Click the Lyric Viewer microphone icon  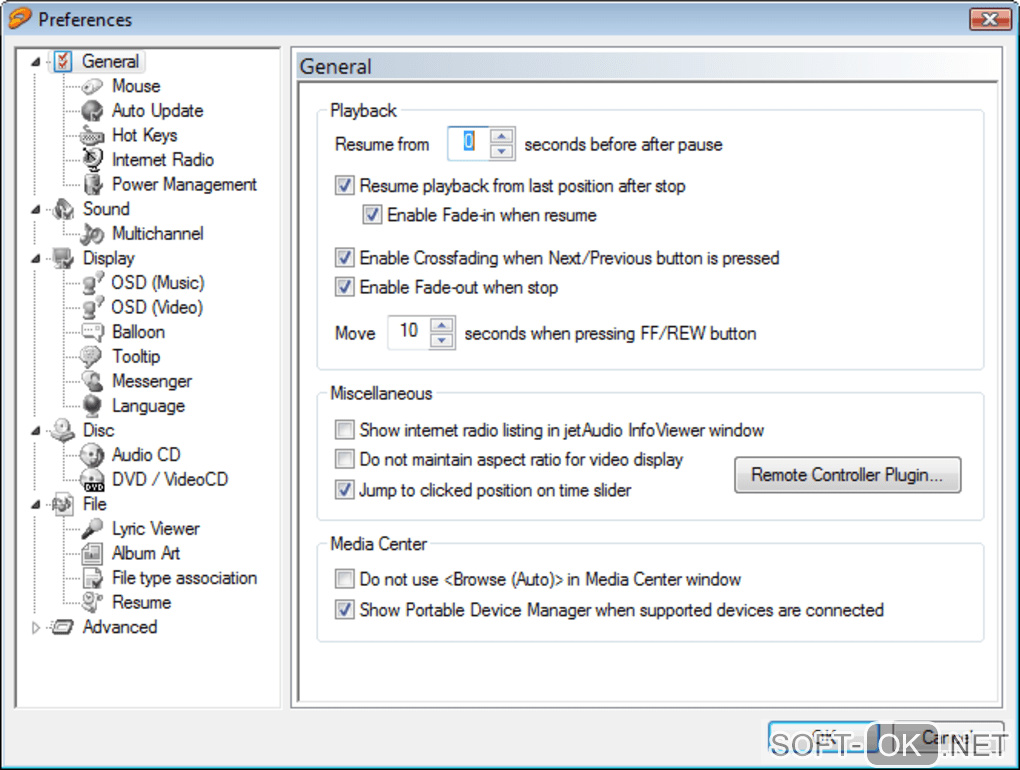coord(93,529)
